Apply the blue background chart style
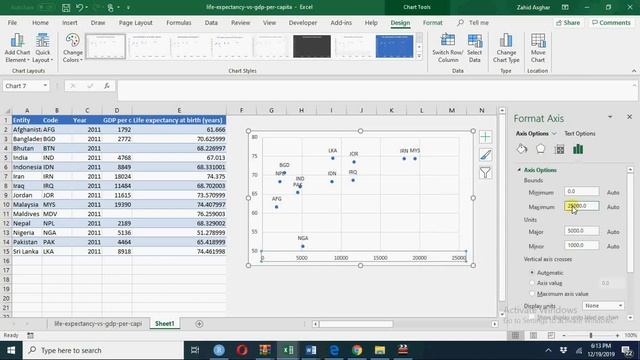The height and width of the screenshot is (360, 640). click(394, 46)
